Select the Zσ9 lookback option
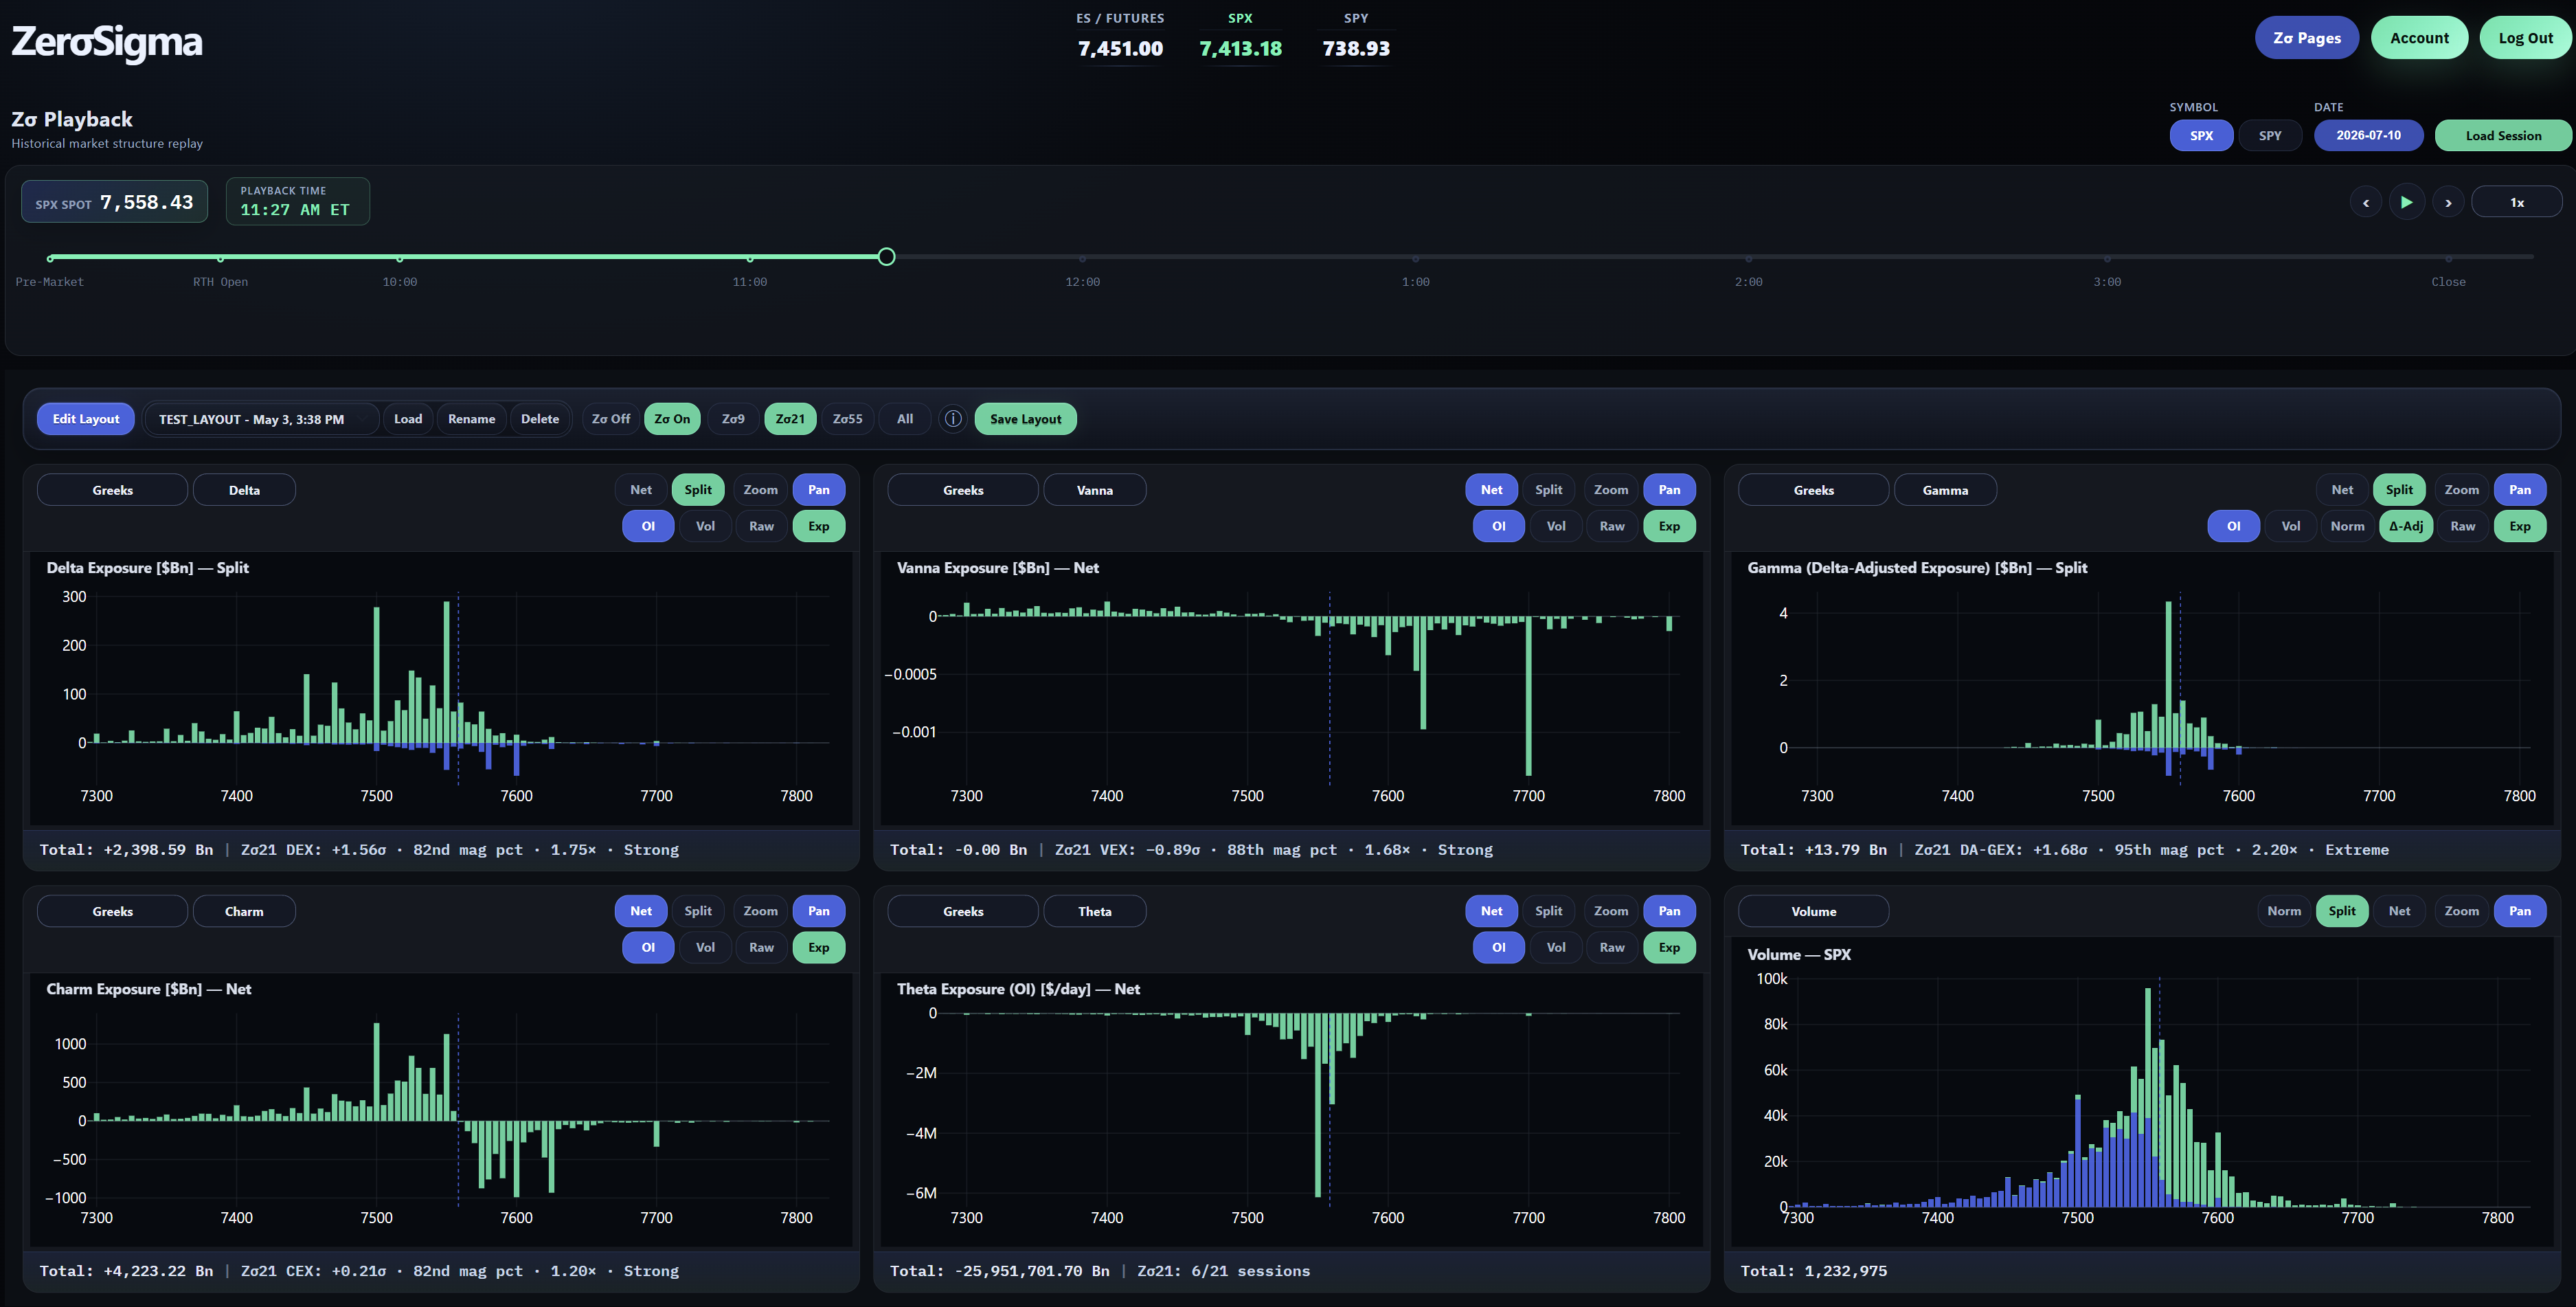 click(x=733, y=419)
